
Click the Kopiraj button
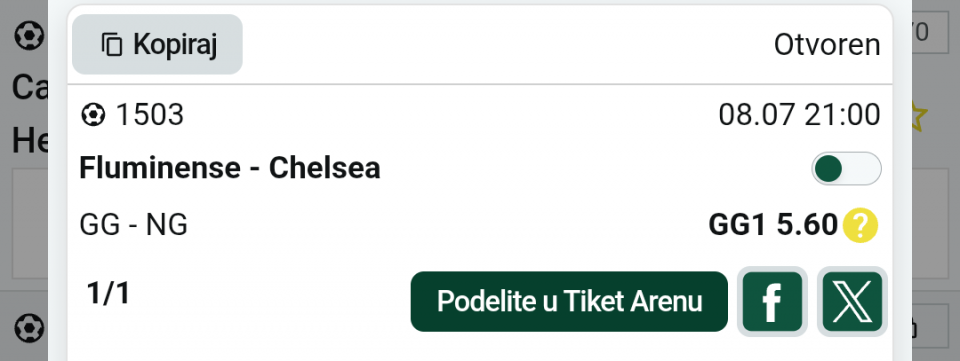coord(157,45)
